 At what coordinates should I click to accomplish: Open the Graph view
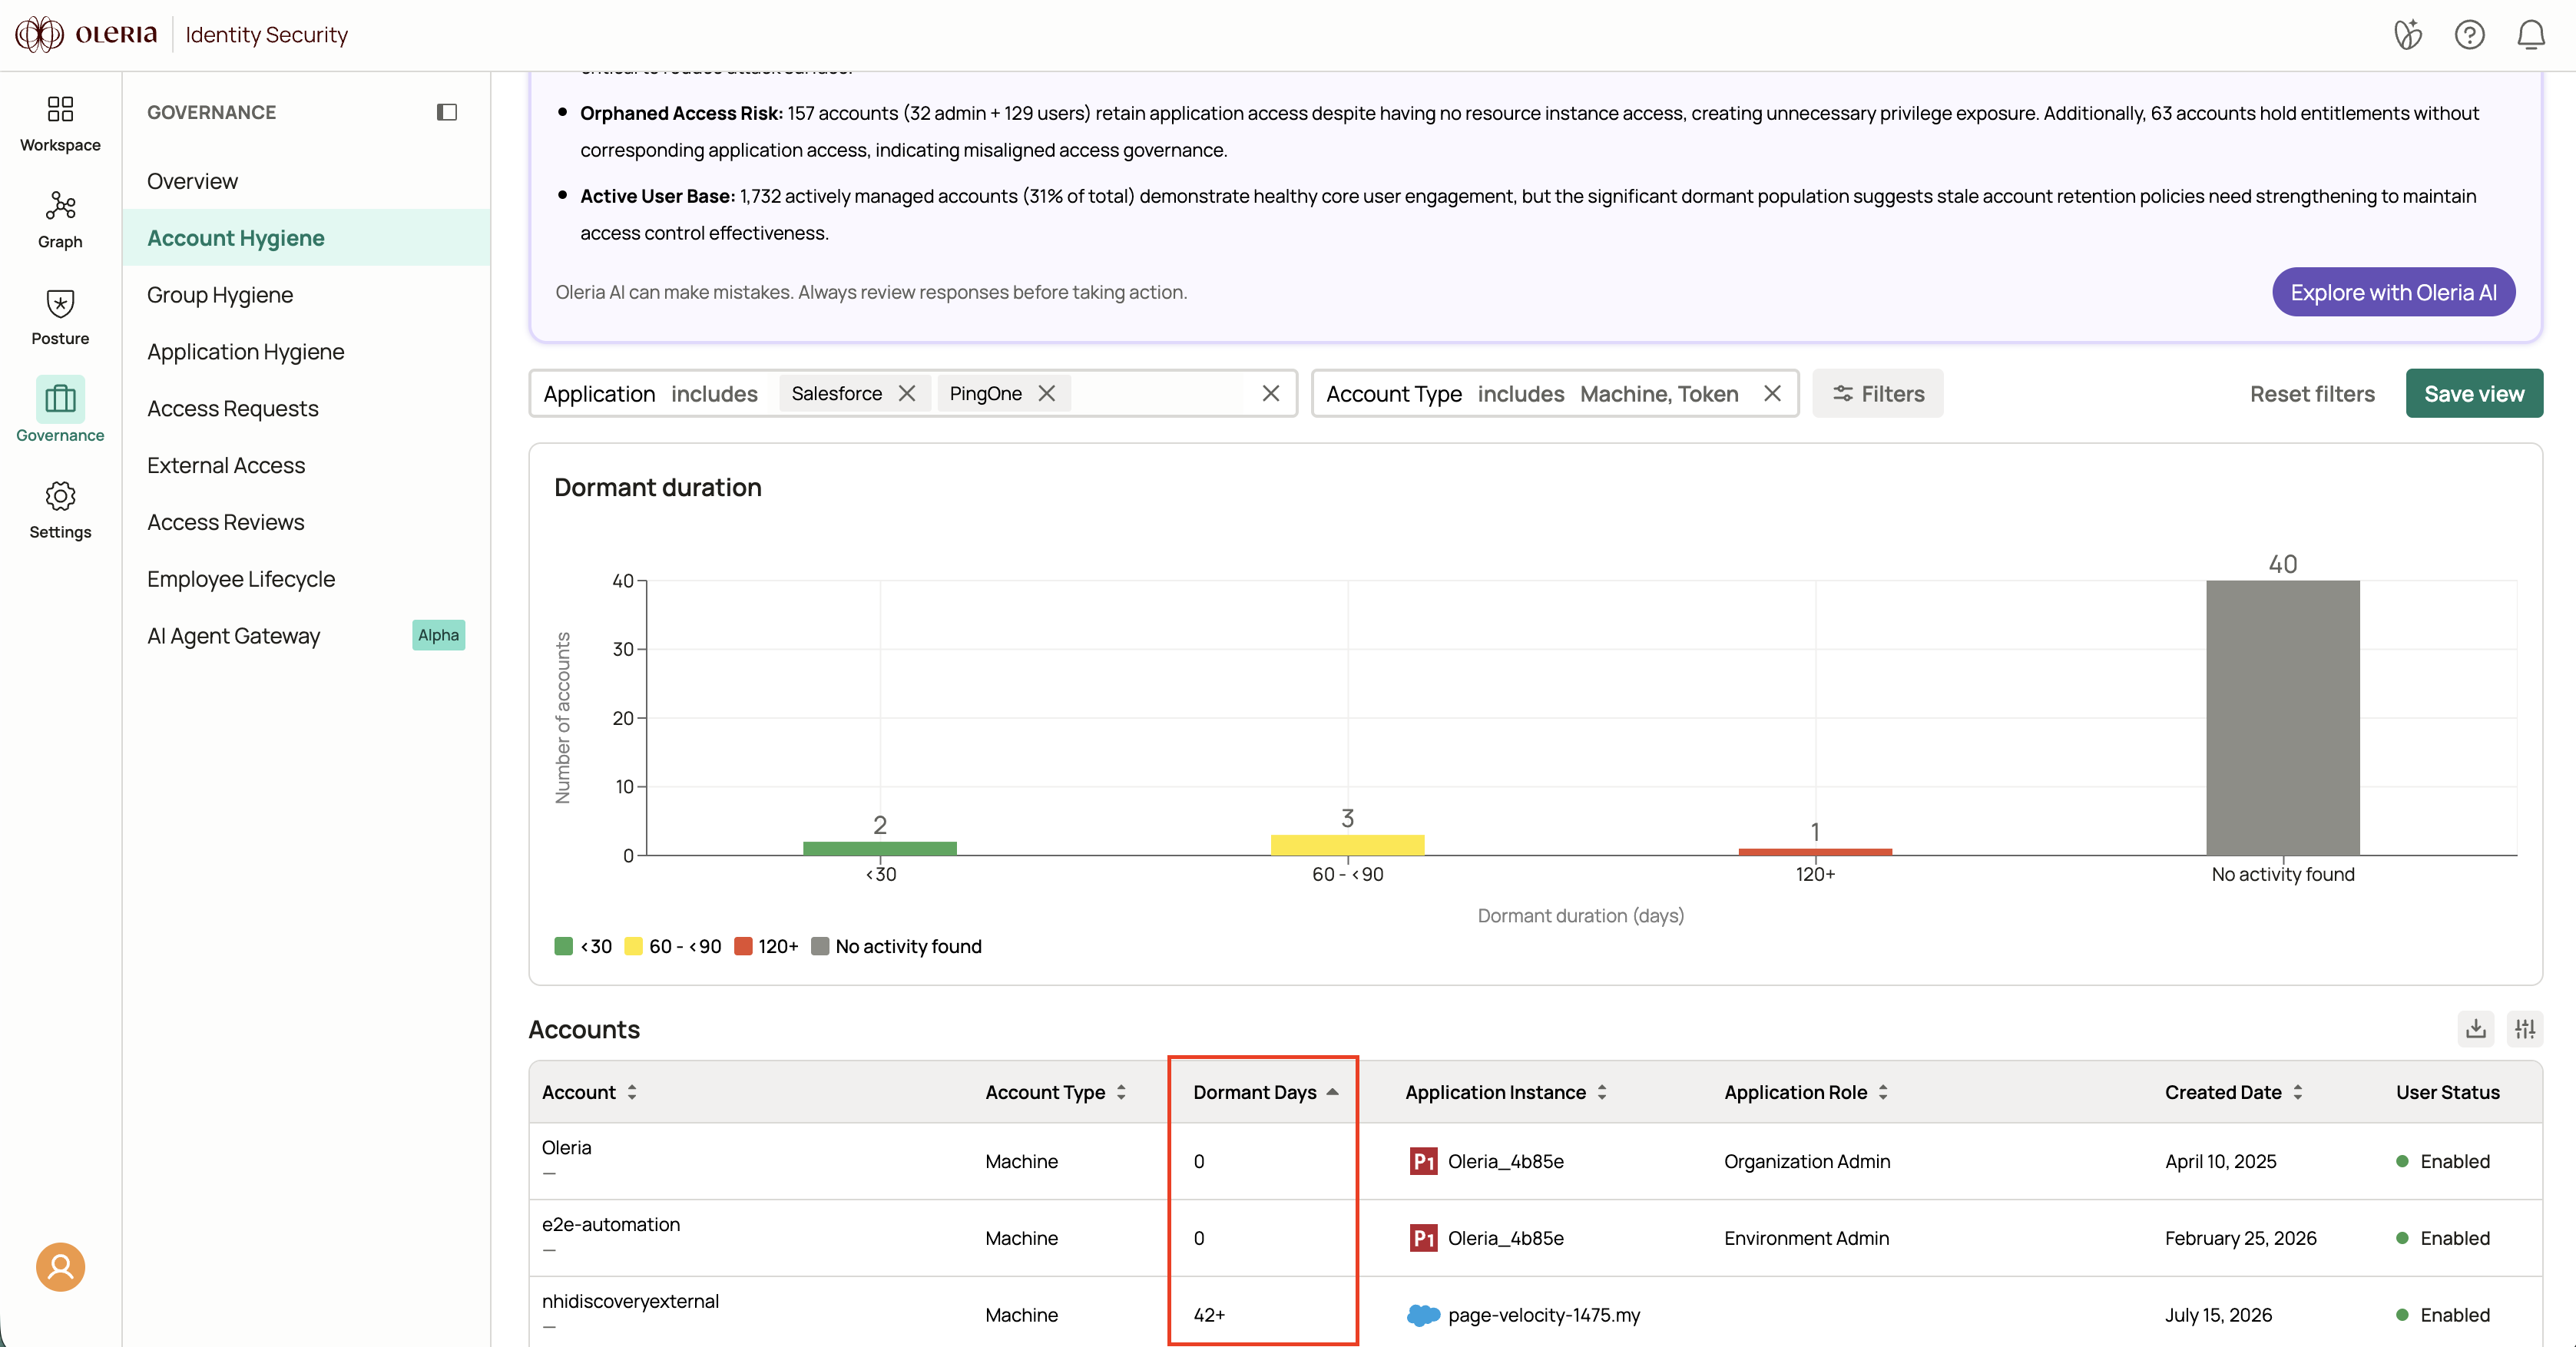[x=60, y=220]
